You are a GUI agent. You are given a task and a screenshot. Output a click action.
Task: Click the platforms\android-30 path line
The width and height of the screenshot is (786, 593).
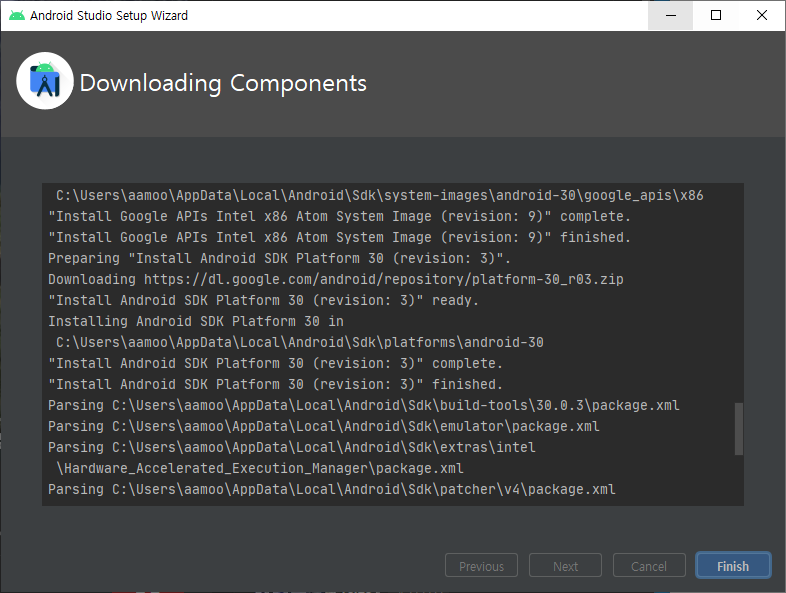click(300, 342)
